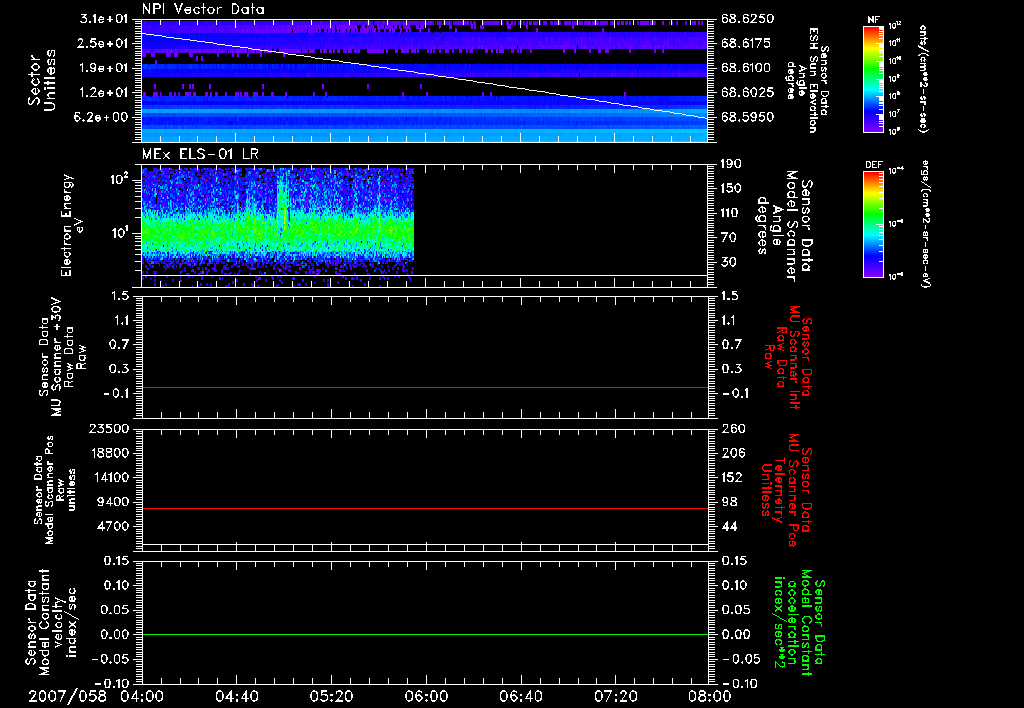
Task: Click the "110" scanner angle tick value
Action: 731,213
